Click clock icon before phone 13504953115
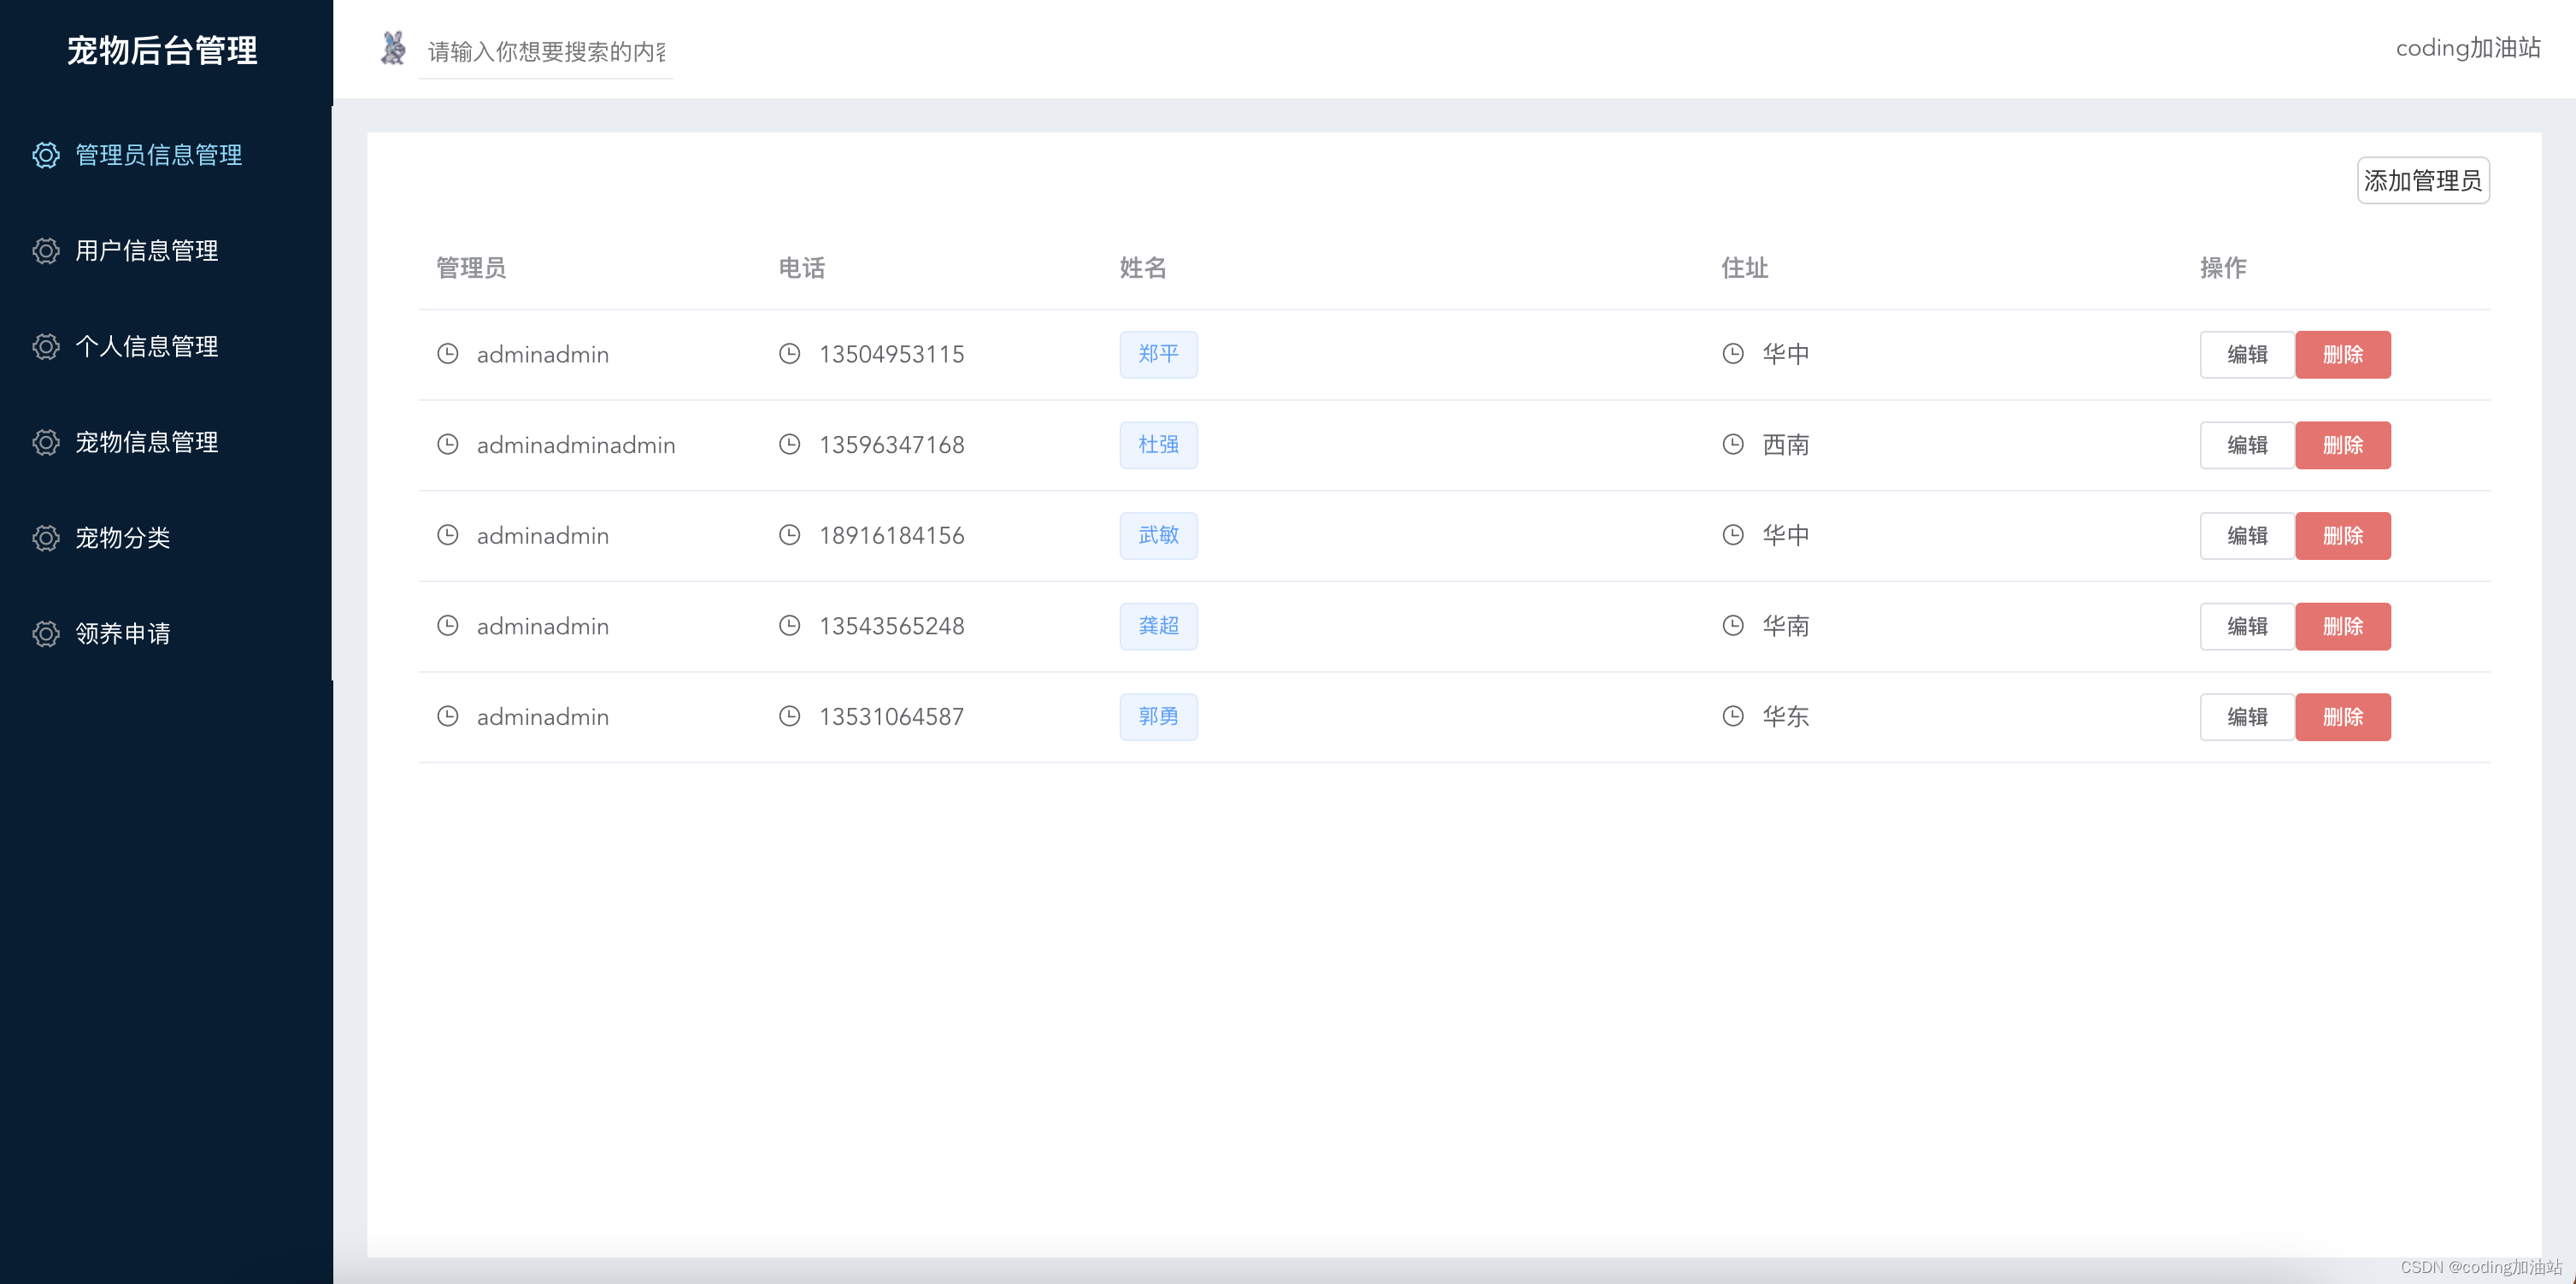 pos(789,354)
